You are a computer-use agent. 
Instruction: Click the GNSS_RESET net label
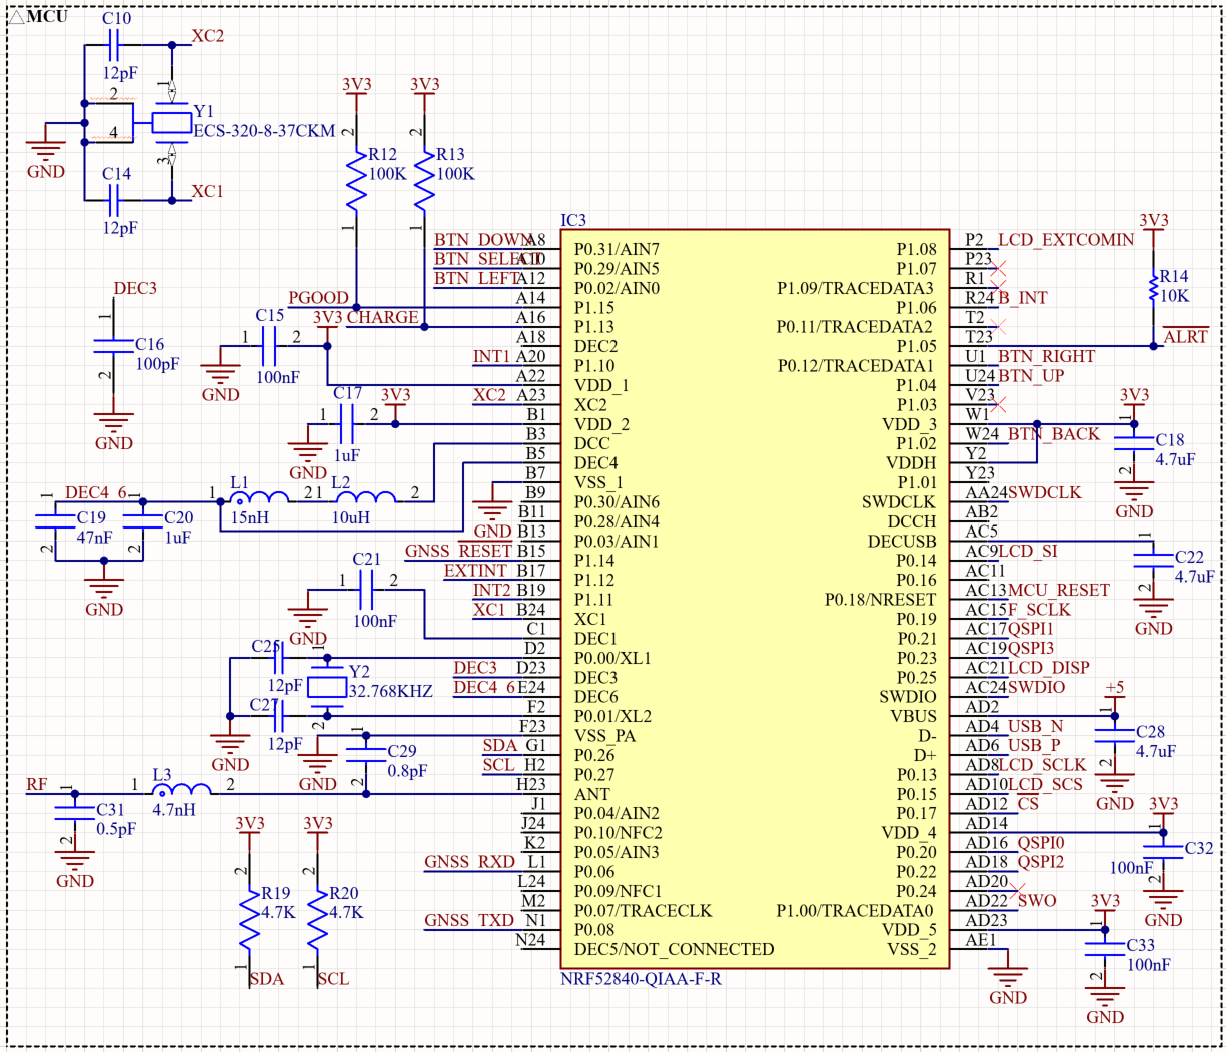pyautogui.click(x=458, y=551)
